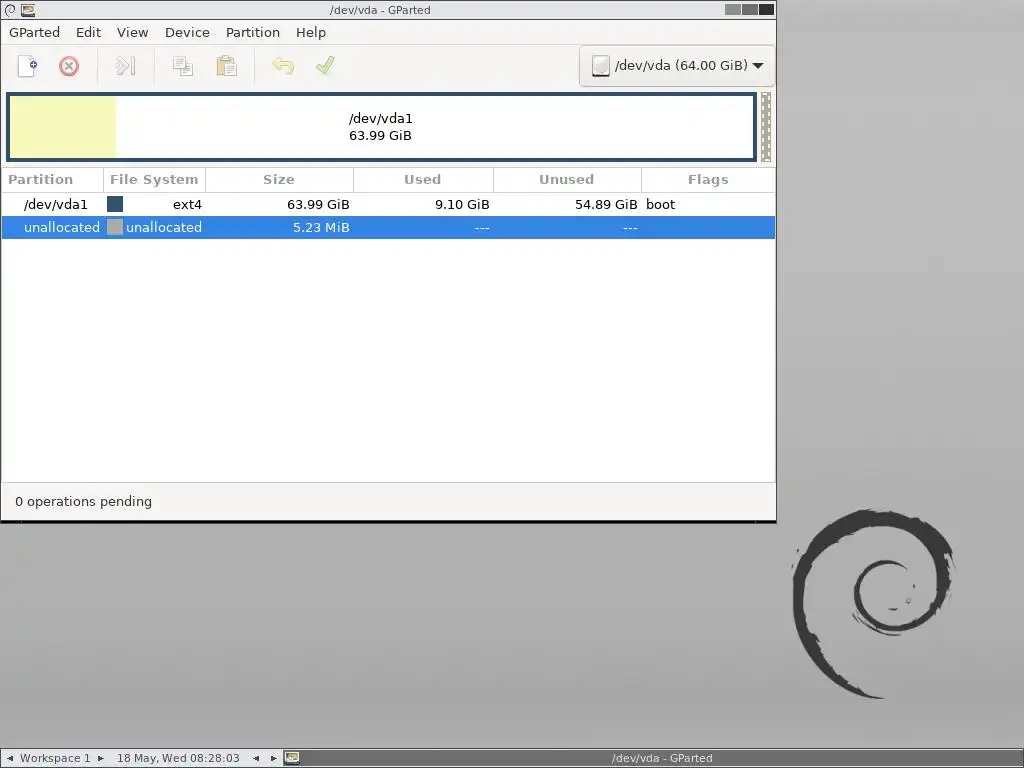Click the Paste partition clipboard icon
The image size is (1024, 768).
226,66
